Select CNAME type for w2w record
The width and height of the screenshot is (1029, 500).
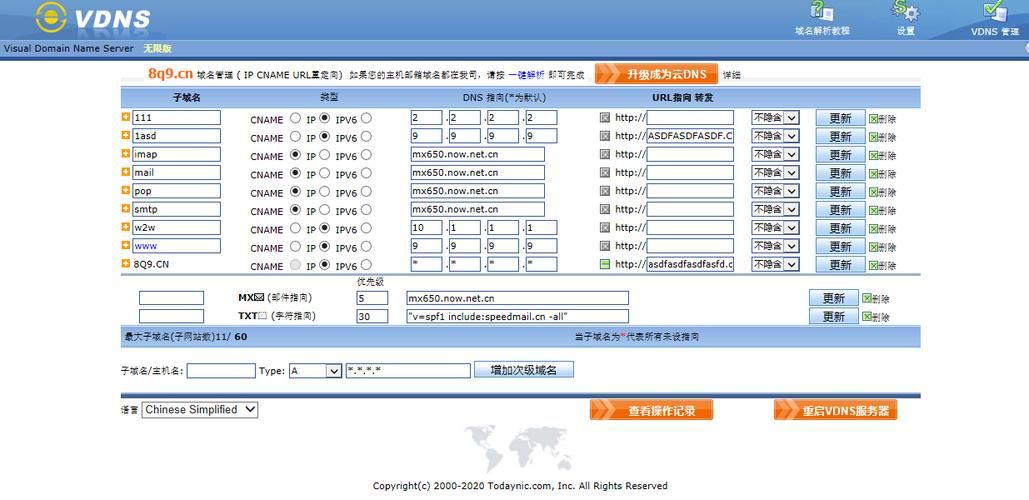tap(295, 228)
